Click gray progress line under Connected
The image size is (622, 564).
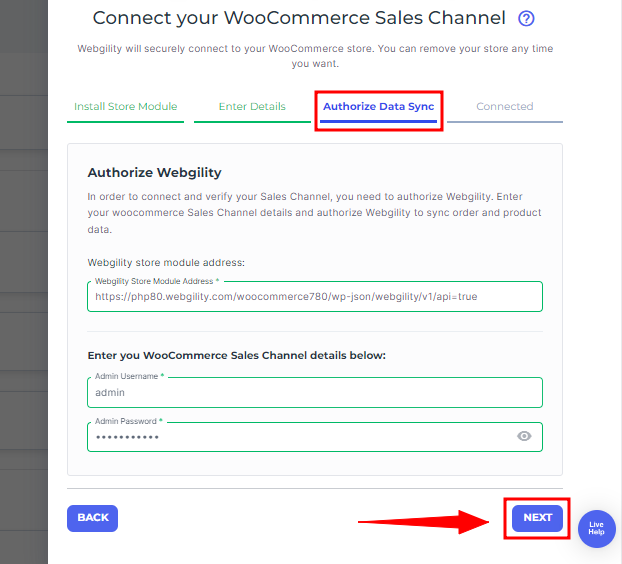(504, 122)
